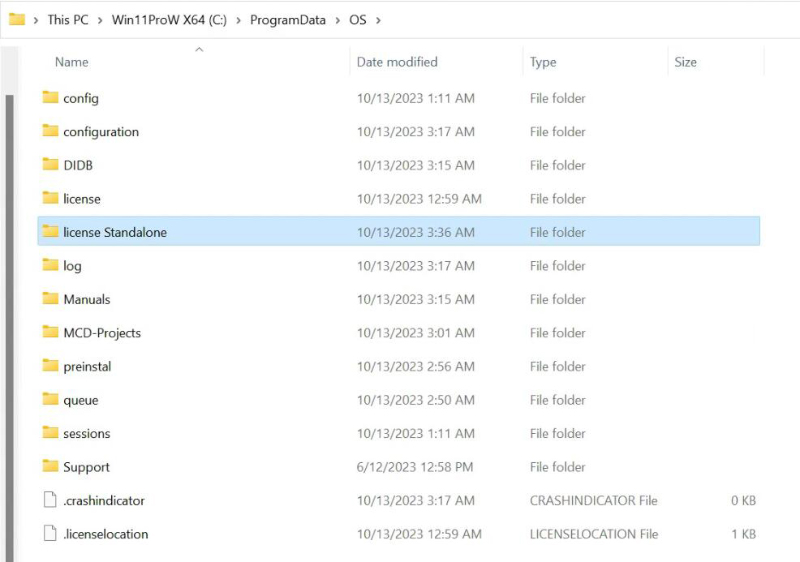Select the configuration folder icon
This screenshot has width=800, height=562.
tap(50, 131)
